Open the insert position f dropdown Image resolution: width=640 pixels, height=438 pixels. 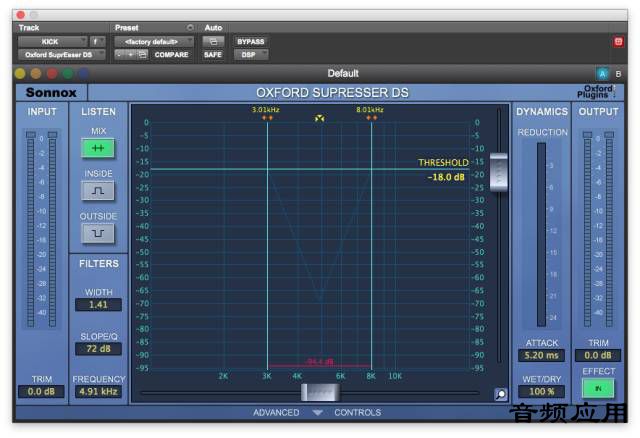[97, 42]
